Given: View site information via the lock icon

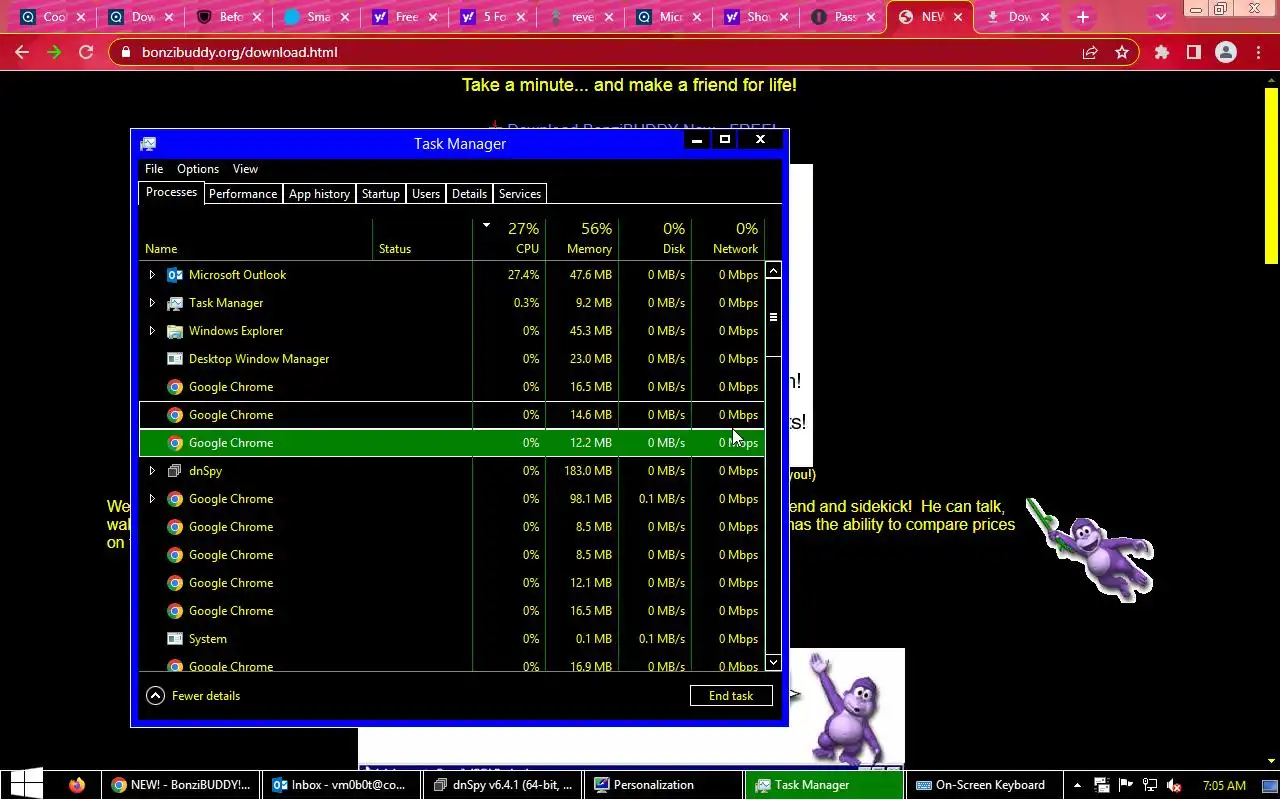Looking at the screenshot, I should tap(126, 52).
